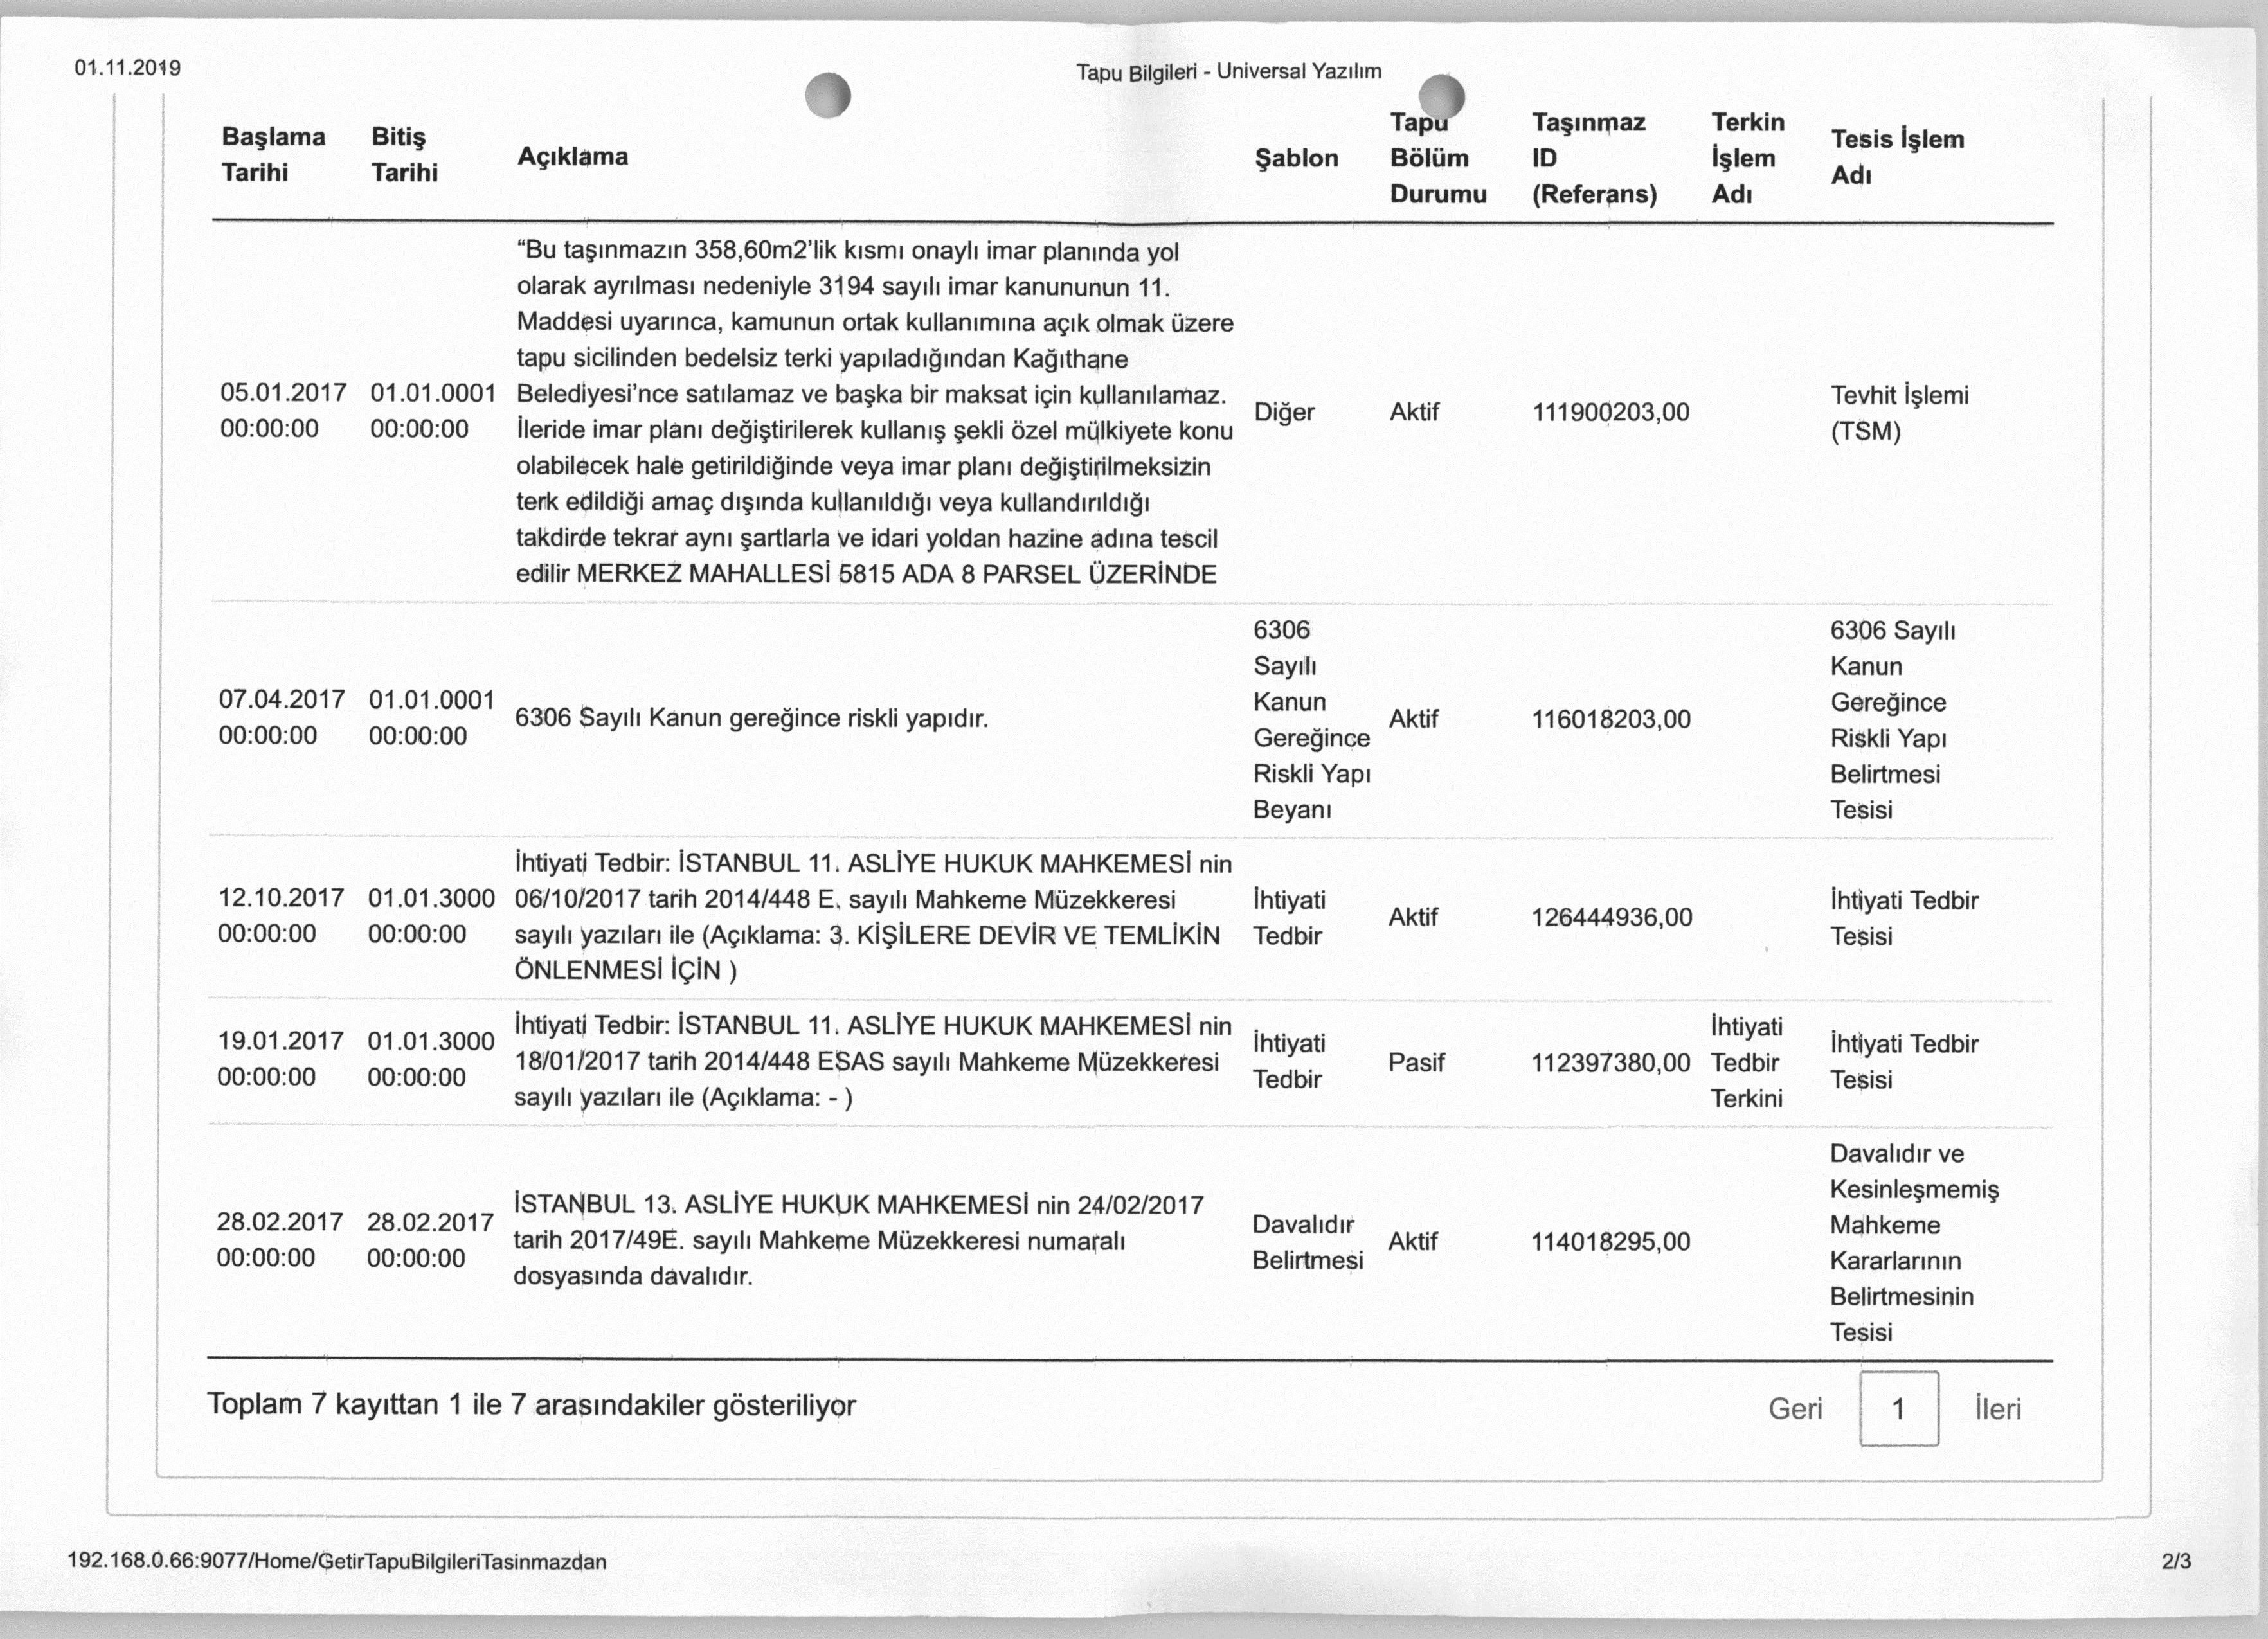
Task: Select end date 28.02.2017 in Bitiş column
Action: [x=430, y=1240]
